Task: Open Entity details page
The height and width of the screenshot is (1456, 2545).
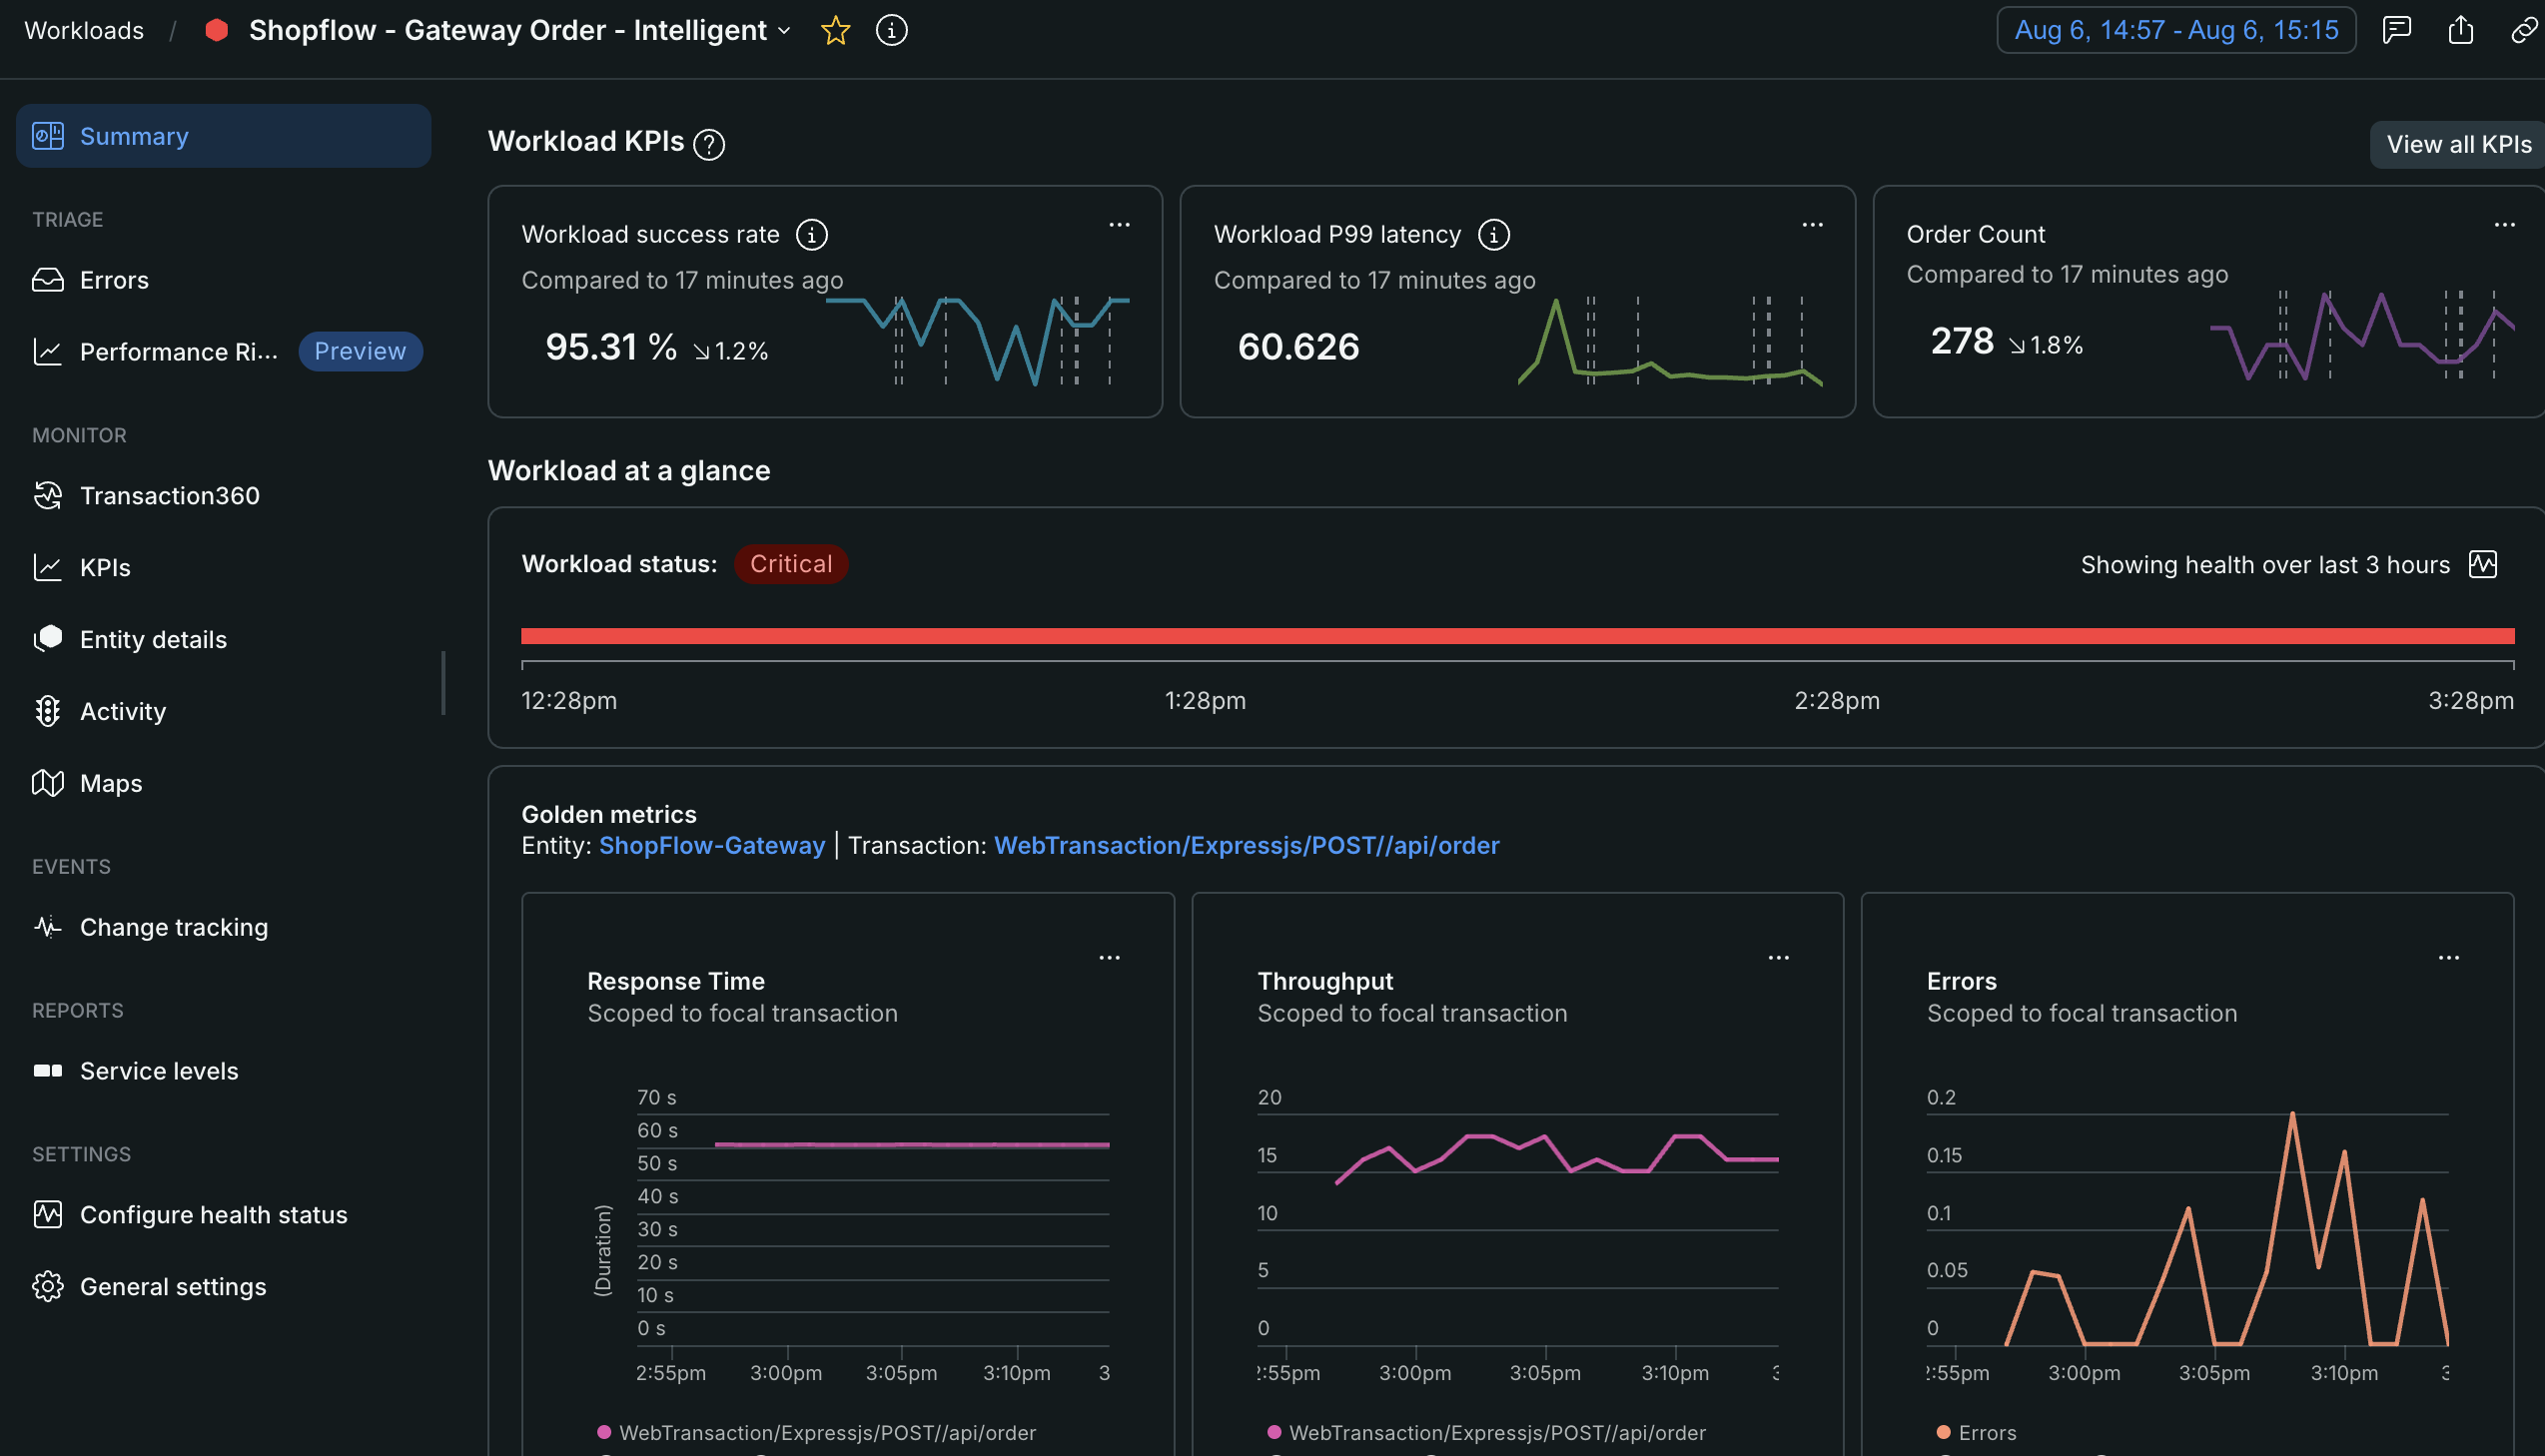Action: (x=153, y=639)
